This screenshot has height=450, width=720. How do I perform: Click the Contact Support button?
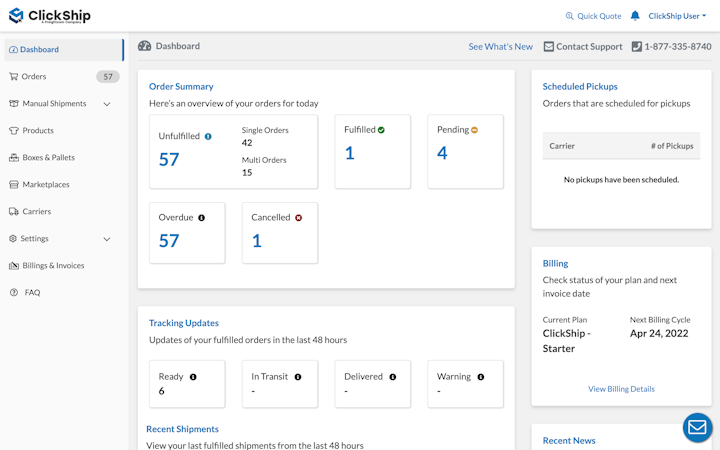tap(582, 47)
